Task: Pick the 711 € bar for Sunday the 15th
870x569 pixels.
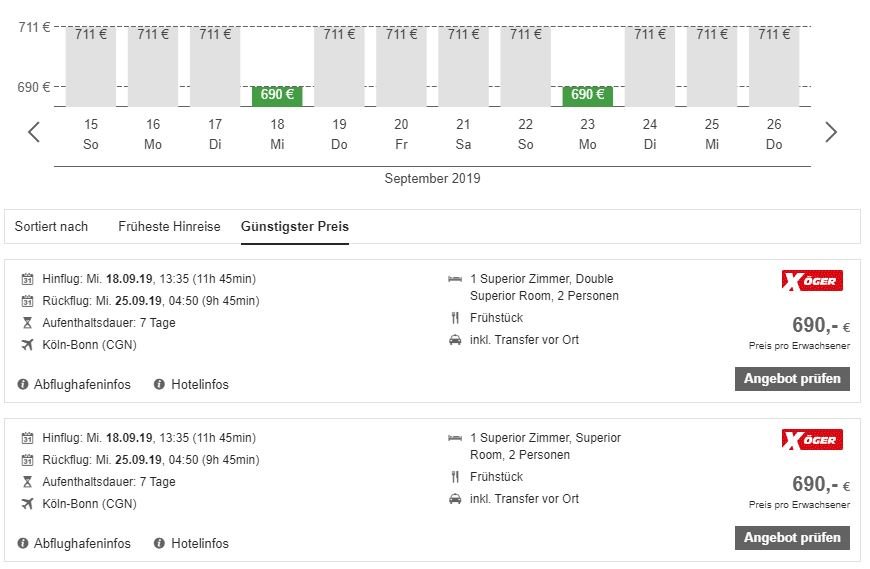Action: click(91, 66)
